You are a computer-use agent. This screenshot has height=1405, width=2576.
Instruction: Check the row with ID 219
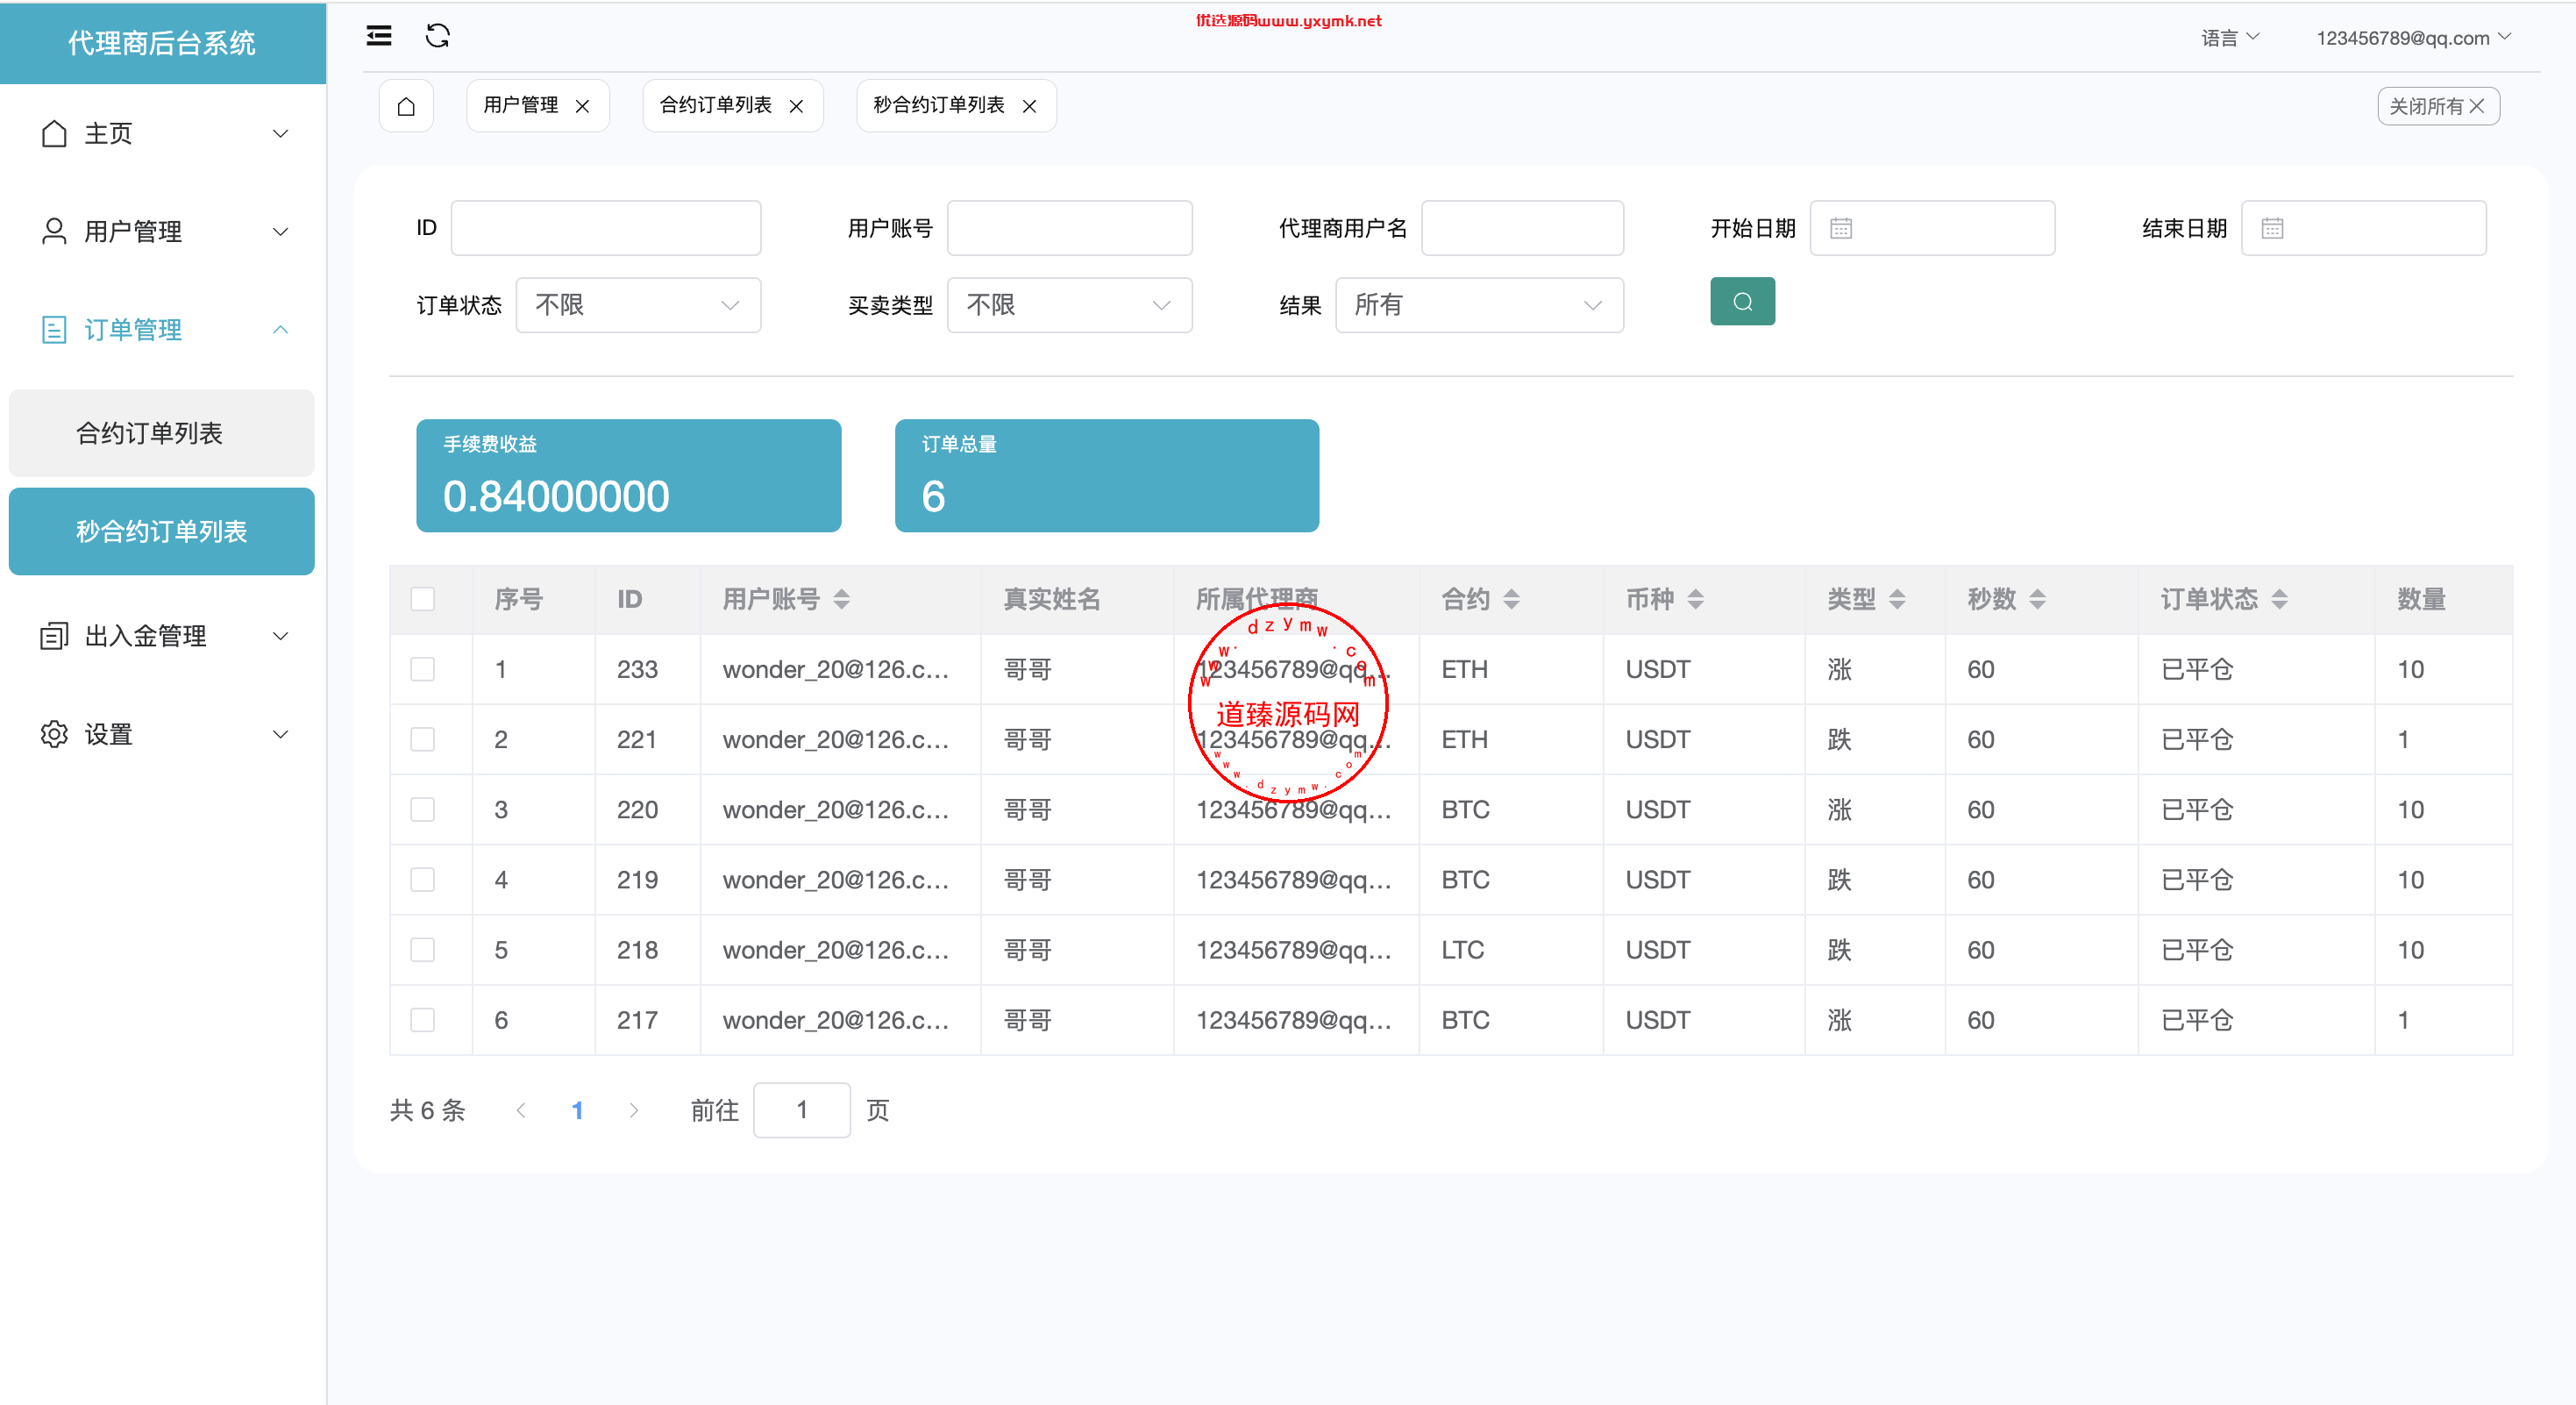tap(423, 879)
